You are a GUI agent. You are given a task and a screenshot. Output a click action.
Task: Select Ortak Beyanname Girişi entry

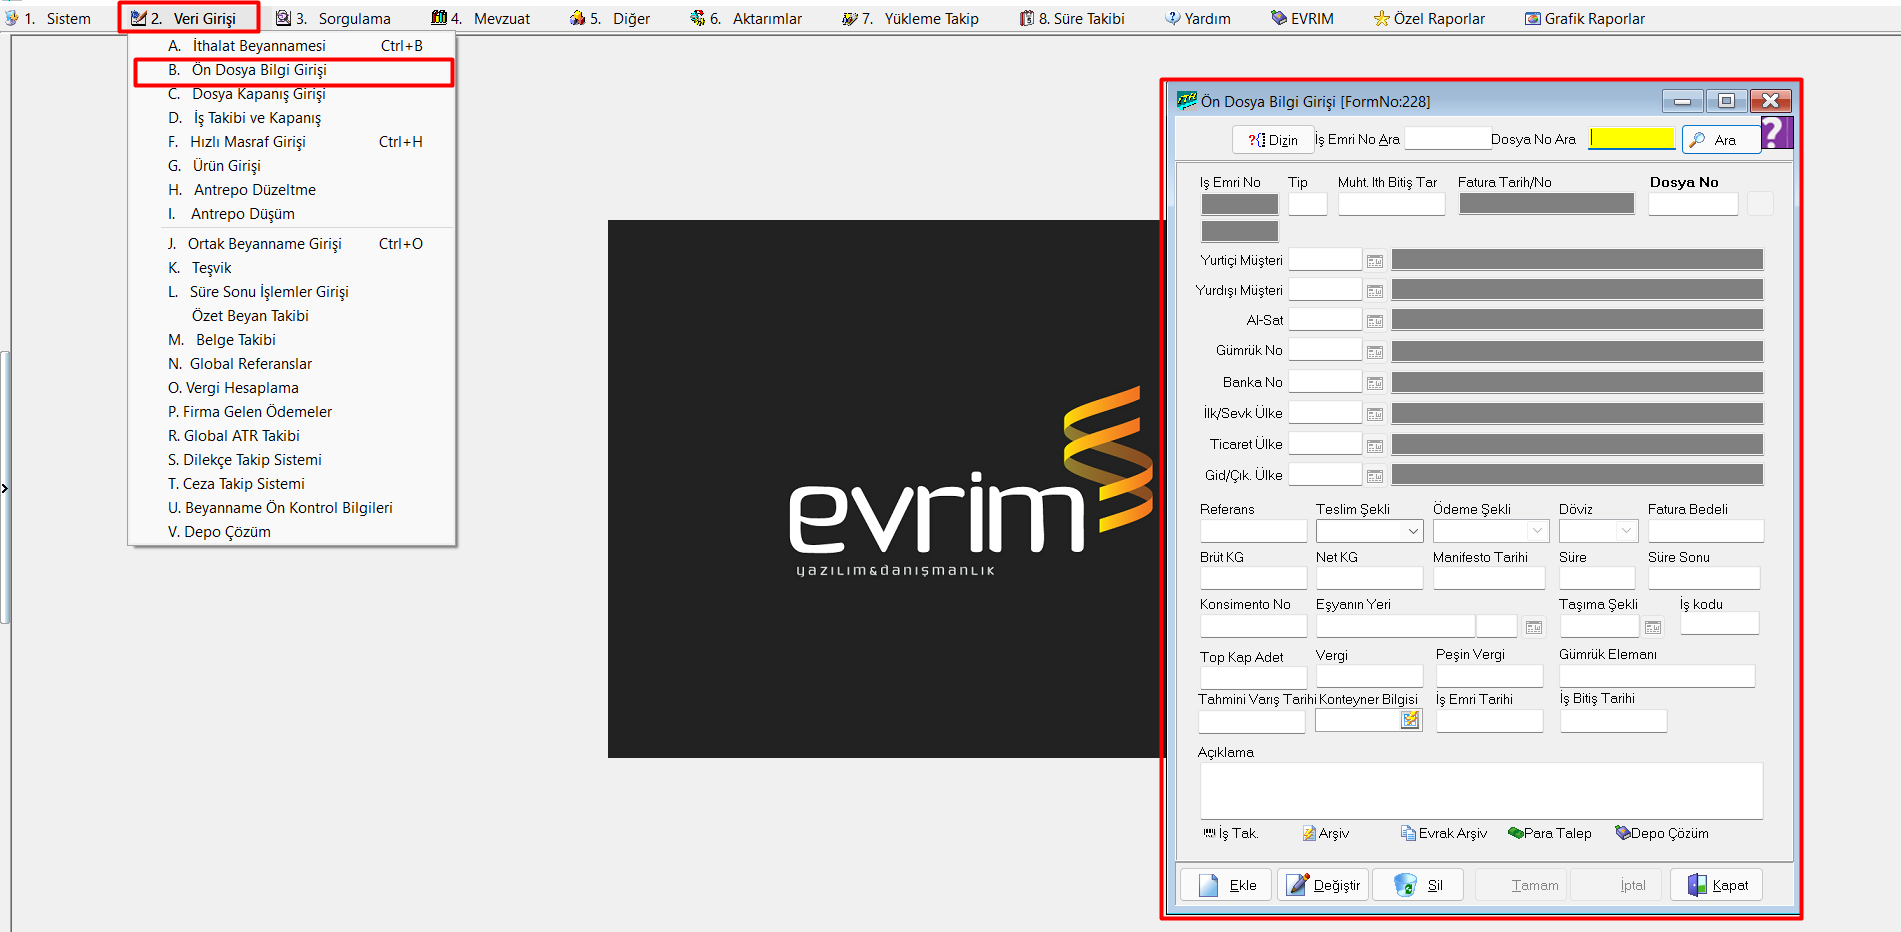[x=292, y=244]
